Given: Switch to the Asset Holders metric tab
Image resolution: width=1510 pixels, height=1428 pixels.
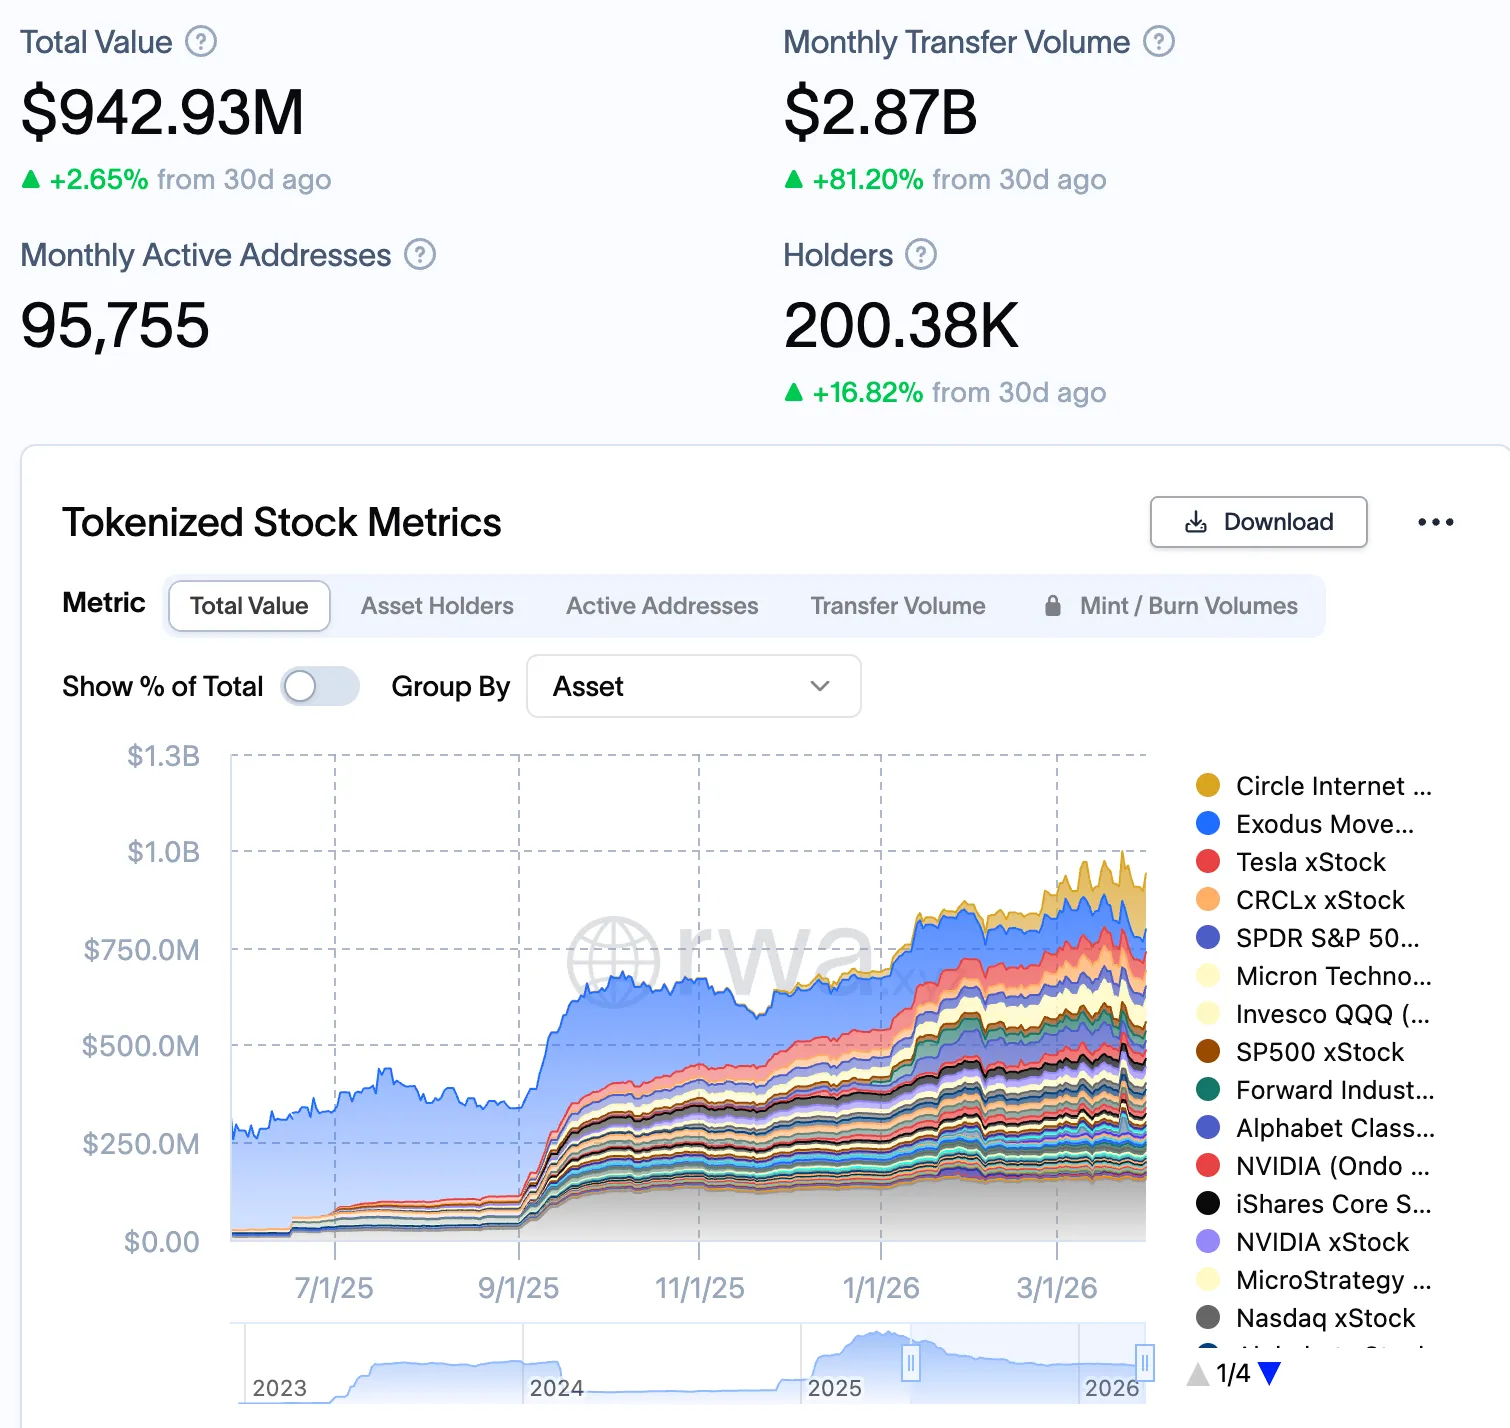Looking at the screenshot, I should [437, 606].
